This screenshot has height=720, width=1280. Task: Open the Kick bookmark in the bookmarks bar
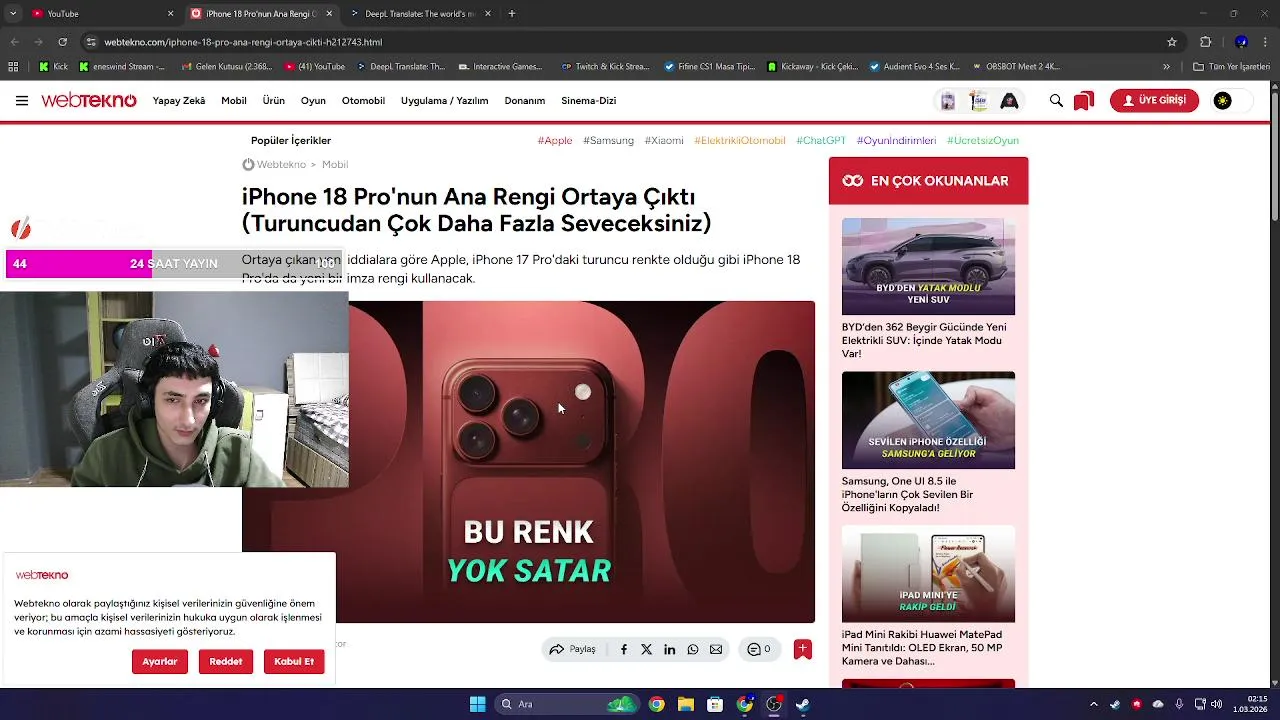tap(54, 67)
